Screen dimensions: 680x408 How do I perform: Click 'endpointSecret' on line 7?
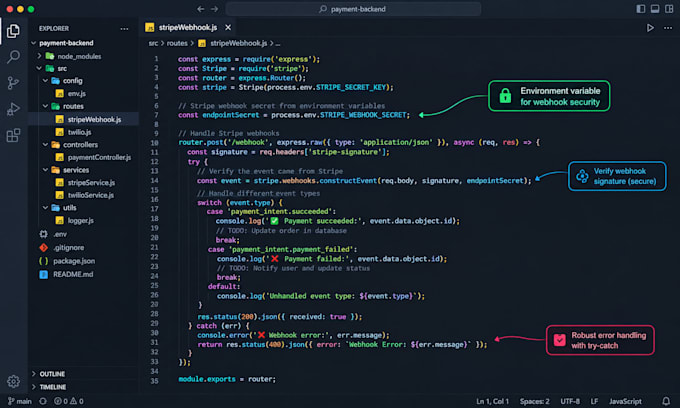tap(230, 115)
